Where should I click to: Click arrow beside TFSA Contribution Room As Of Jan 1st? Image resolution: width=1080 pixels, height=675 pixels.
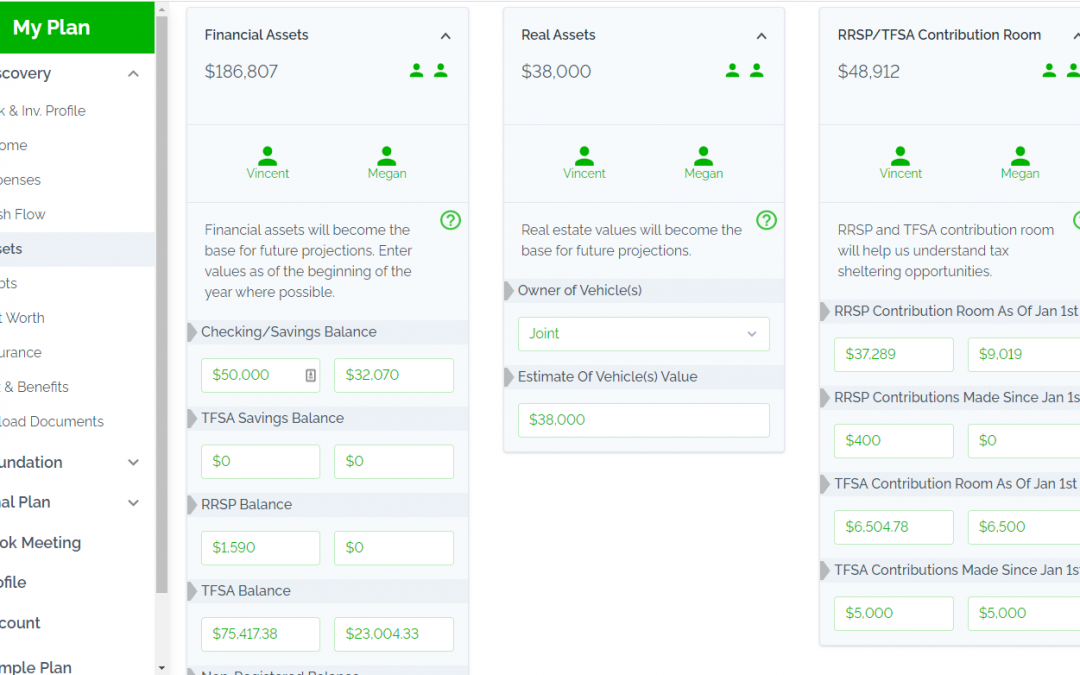(825, 484)
